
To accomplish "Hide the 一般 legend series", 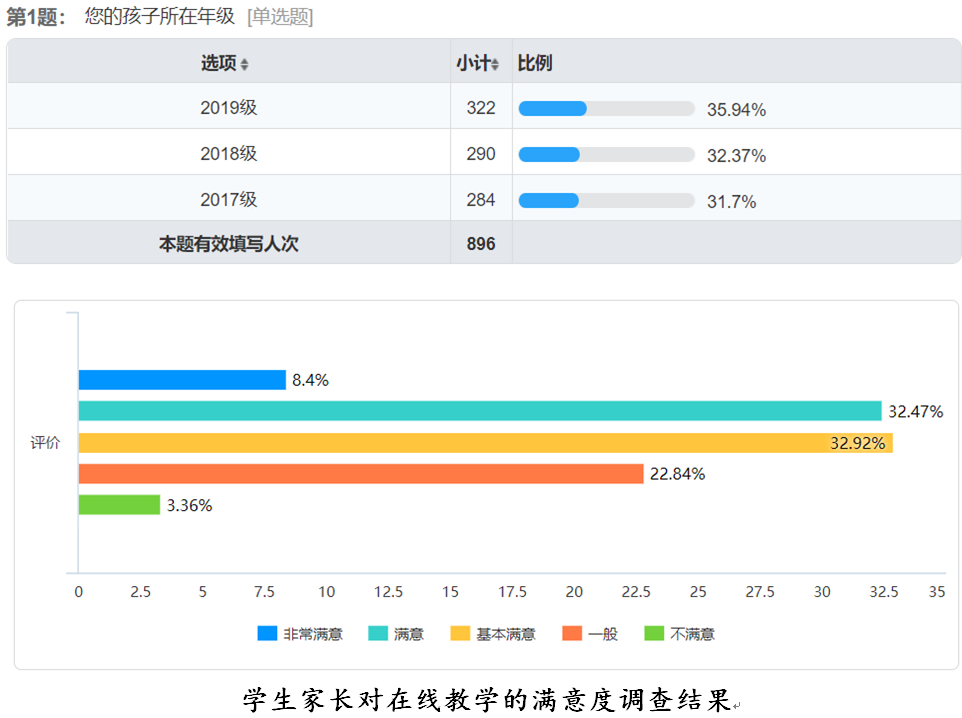I will (590, 634).
